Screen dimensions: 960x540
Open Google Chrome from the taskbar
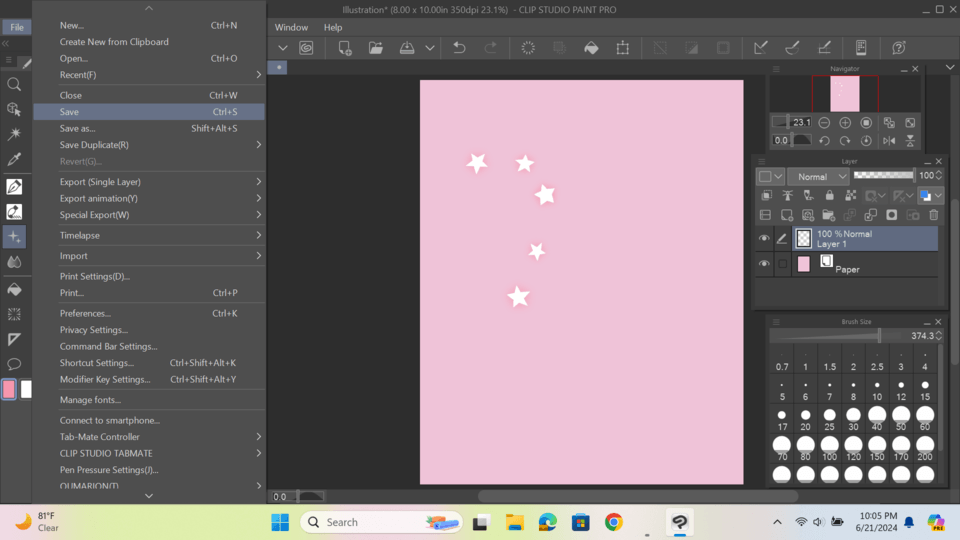[614, 522]
